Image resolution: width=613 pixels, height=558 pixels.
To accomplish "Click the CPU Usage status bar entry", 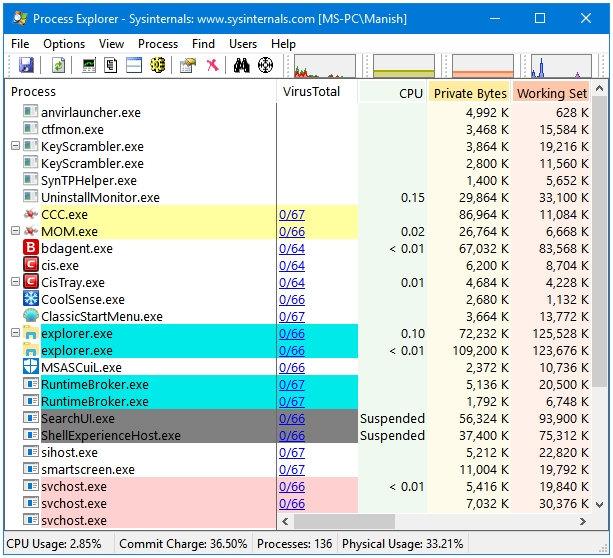I will tap(54, 544).
